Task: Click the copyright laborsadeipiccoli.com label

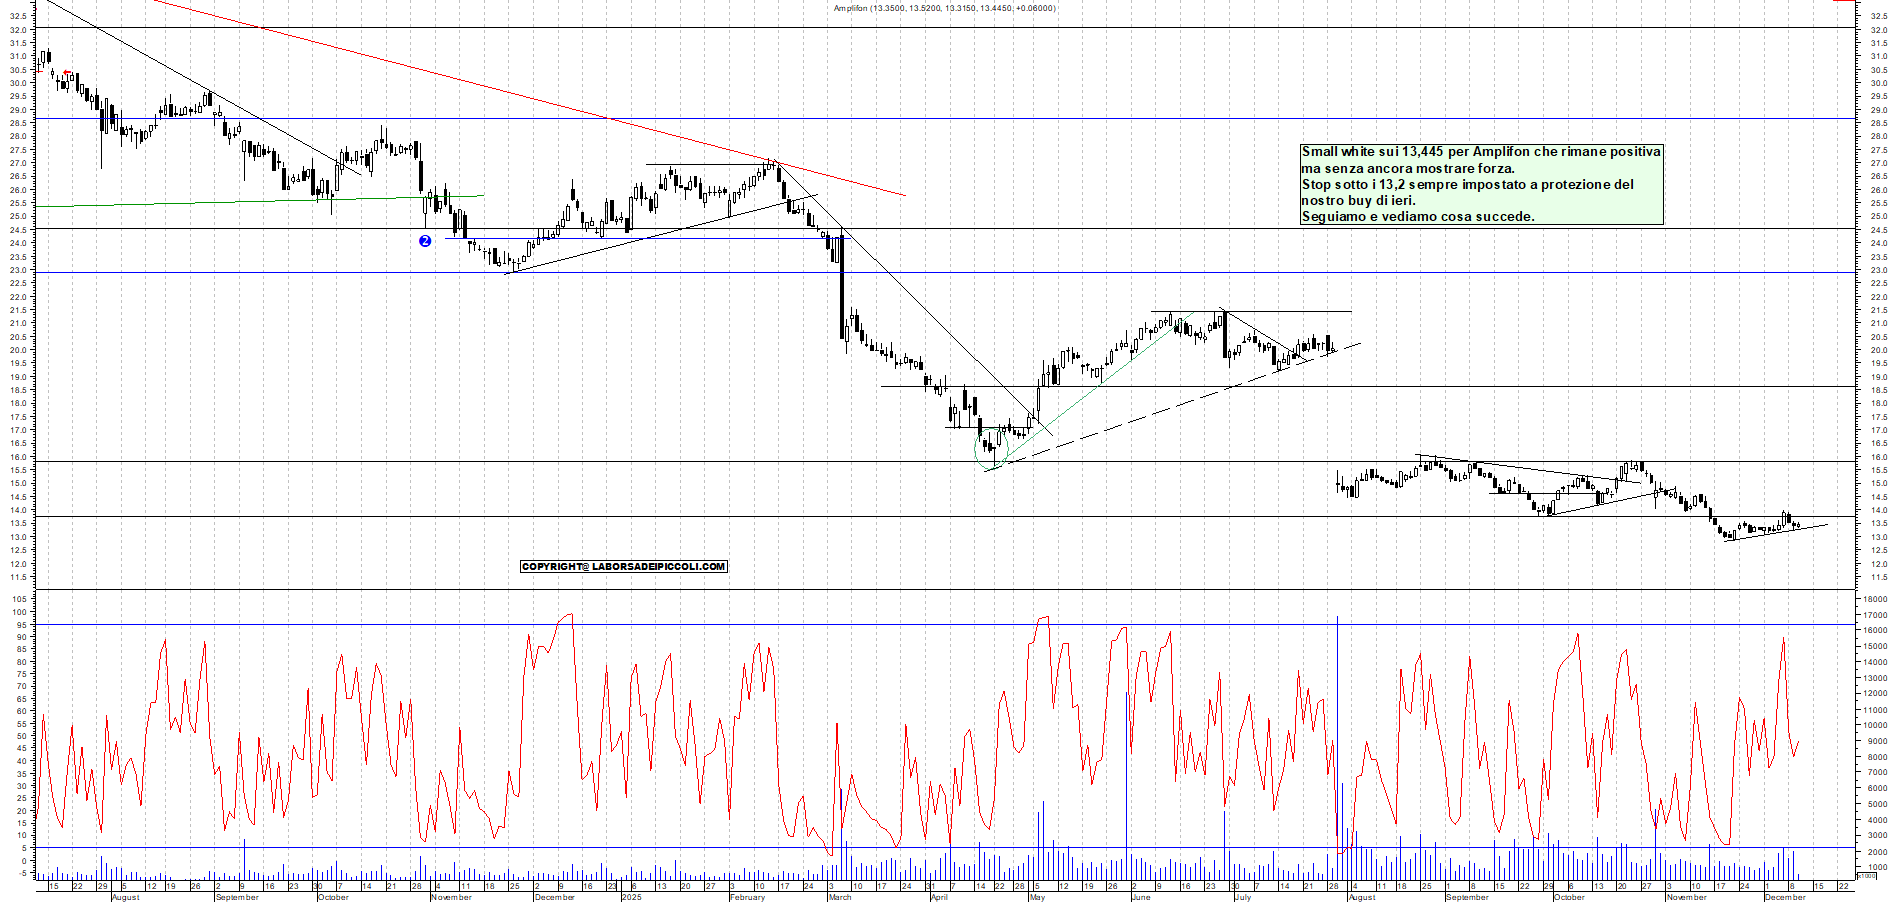Action: [624, 567]
